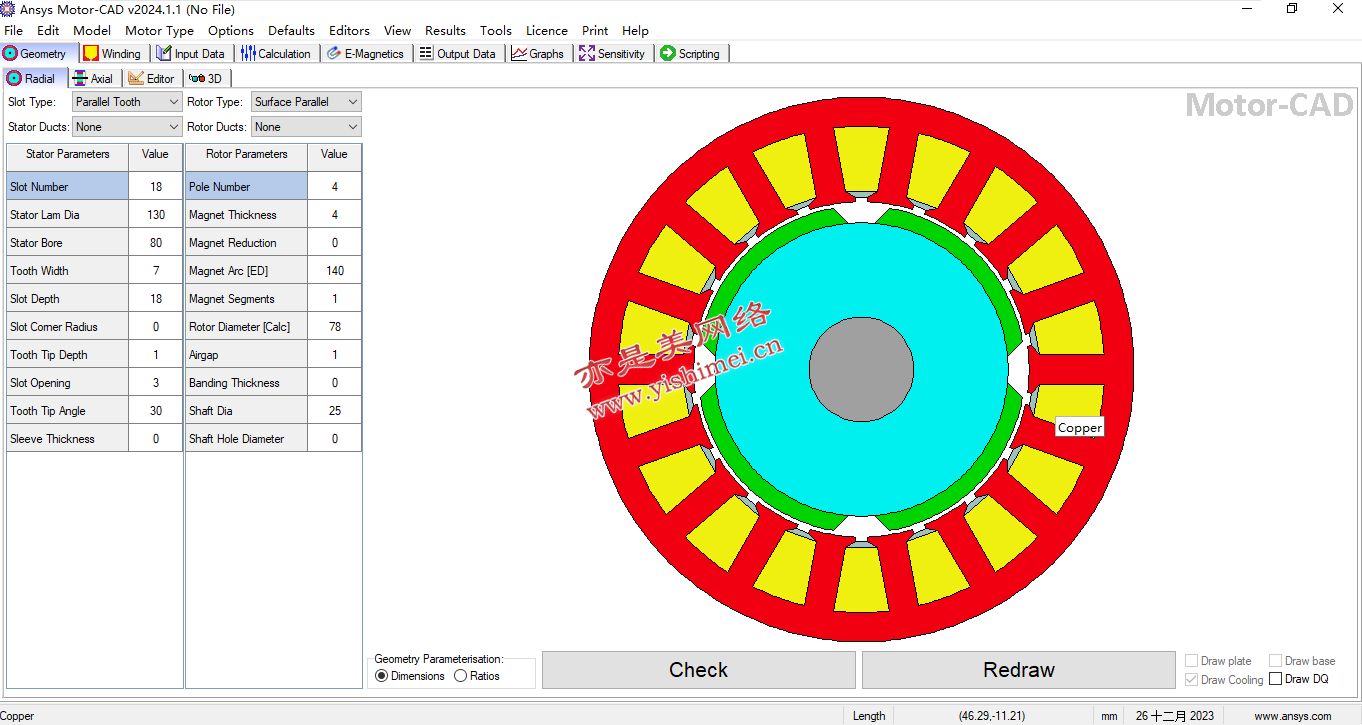The width and height of the screenshot is (1362, 725).
Task: Toggle the Draw Cooling checkbox
Action: [1191, 679]
